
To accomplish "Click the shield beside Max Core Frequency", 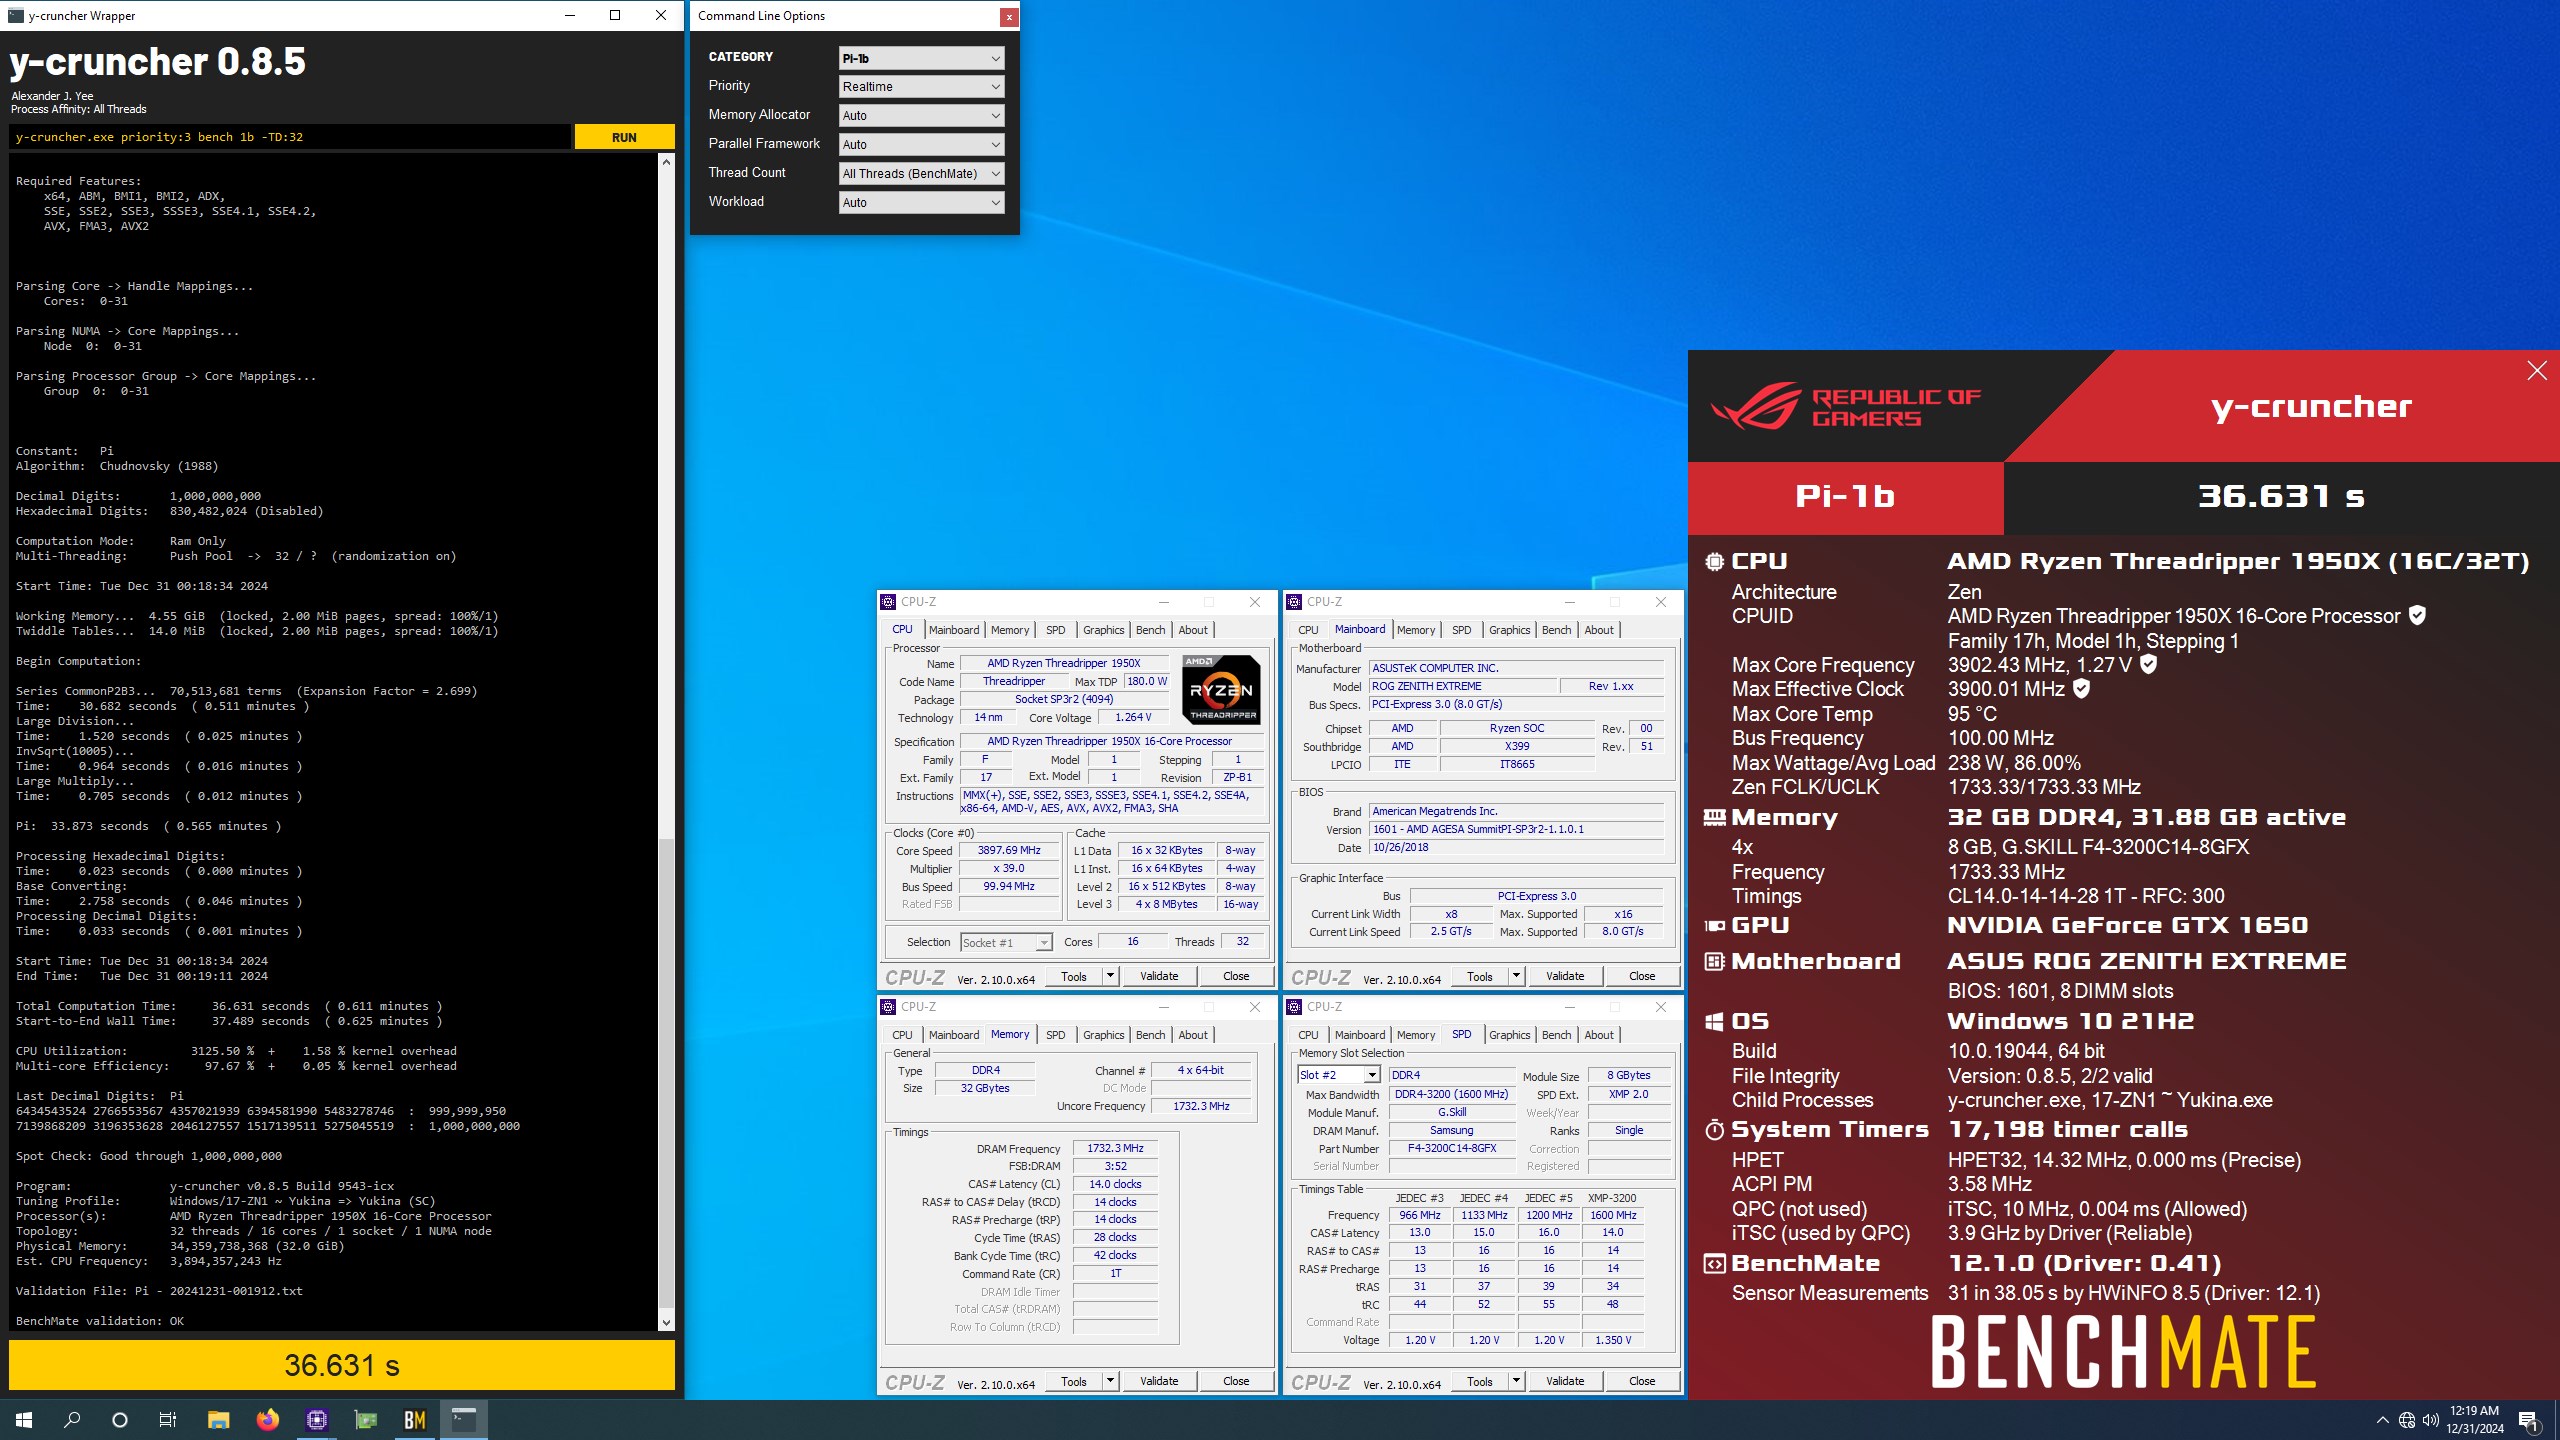I will (2149, 664).
